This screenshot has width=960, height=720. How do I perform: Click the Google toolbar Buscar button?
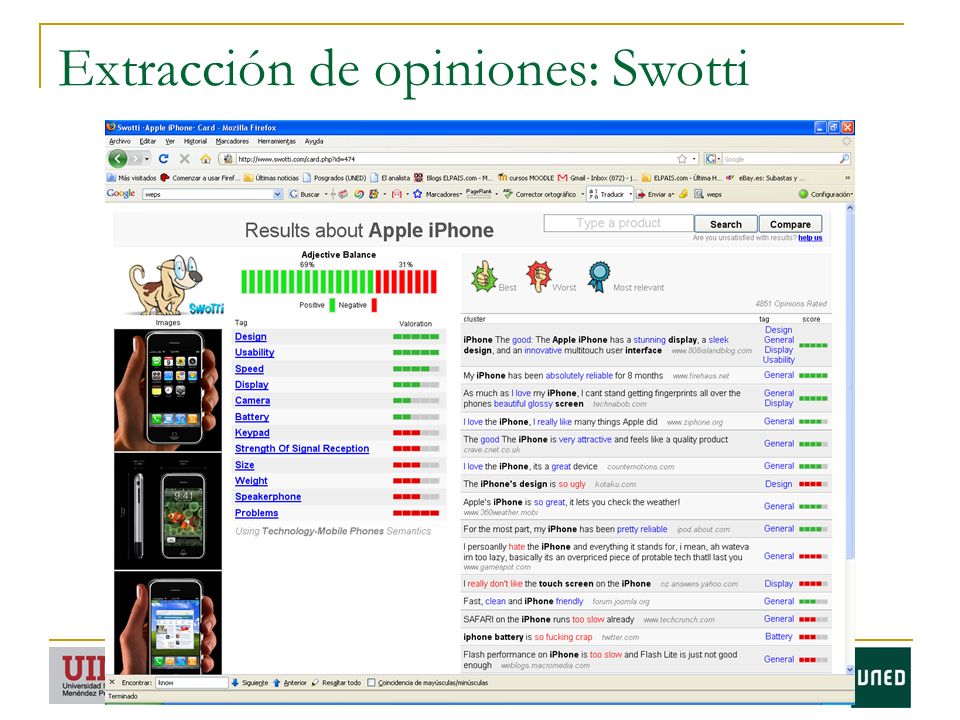click(x=305, y=194)
